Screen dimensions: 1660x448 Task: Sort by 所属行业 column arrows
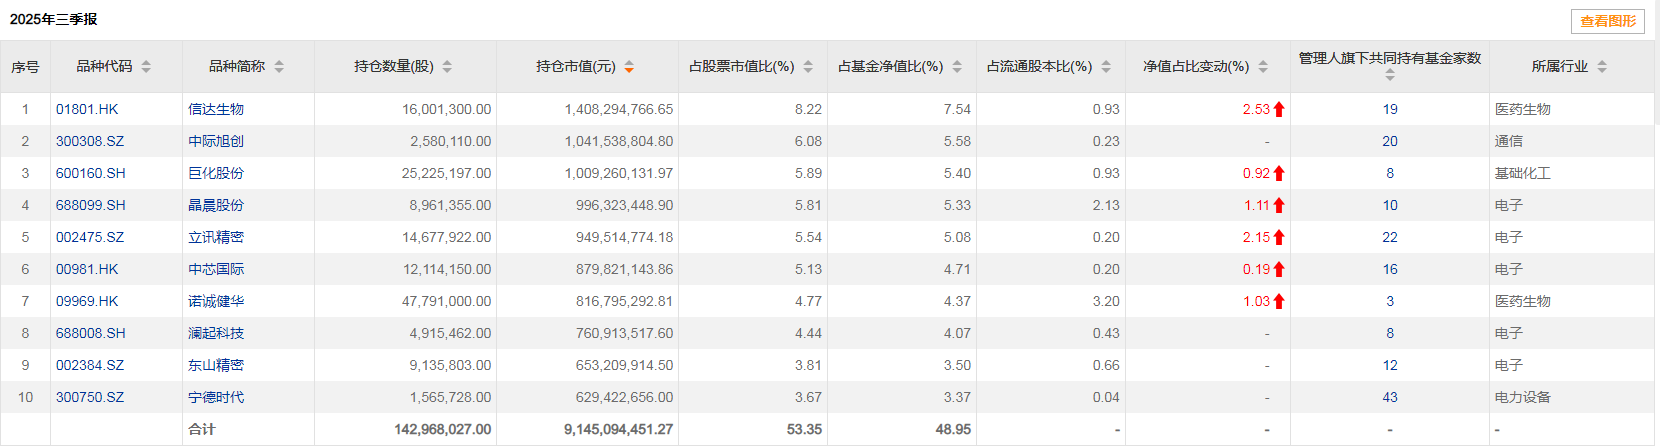click(x=1602, y=67)
